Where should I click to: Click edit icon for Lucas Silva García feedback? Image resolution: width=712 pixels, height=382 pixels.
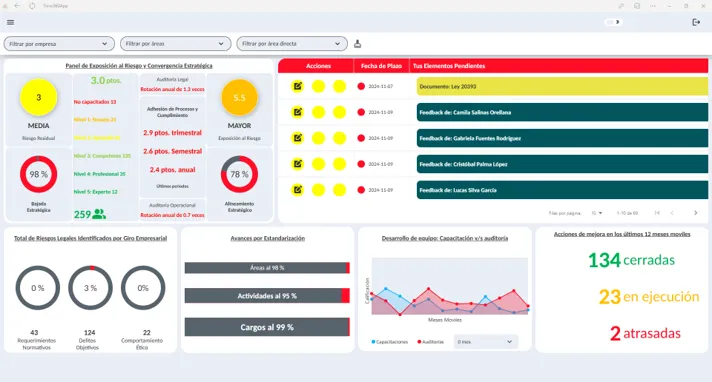pyautogui.click(x=297, y=190)
